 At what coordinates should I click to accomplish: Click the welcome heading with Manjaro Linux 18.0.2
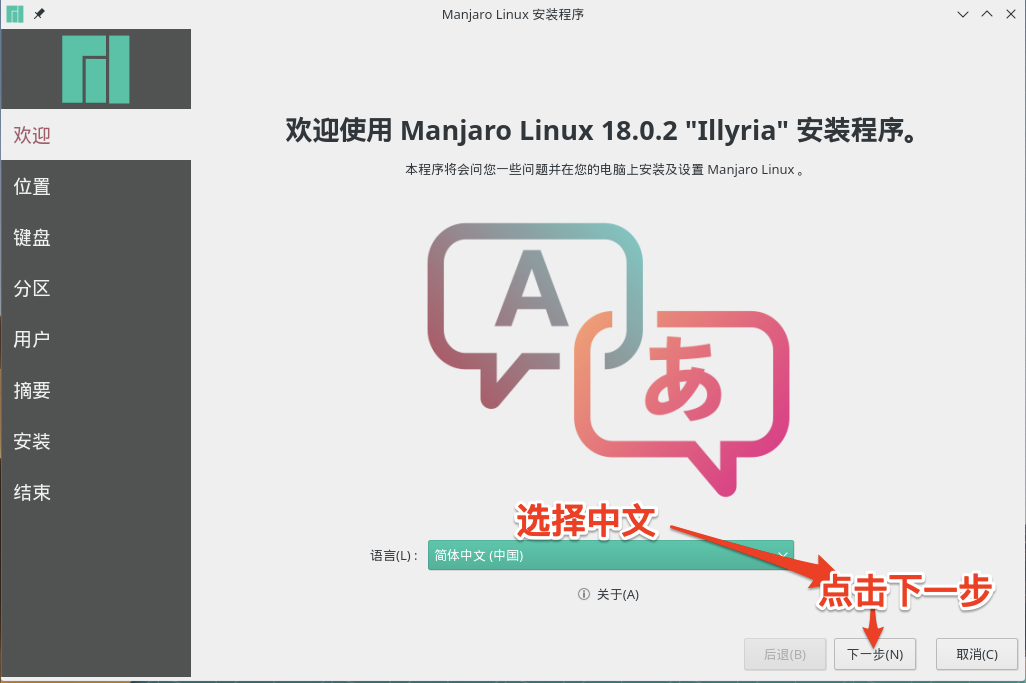coord(602,130)
